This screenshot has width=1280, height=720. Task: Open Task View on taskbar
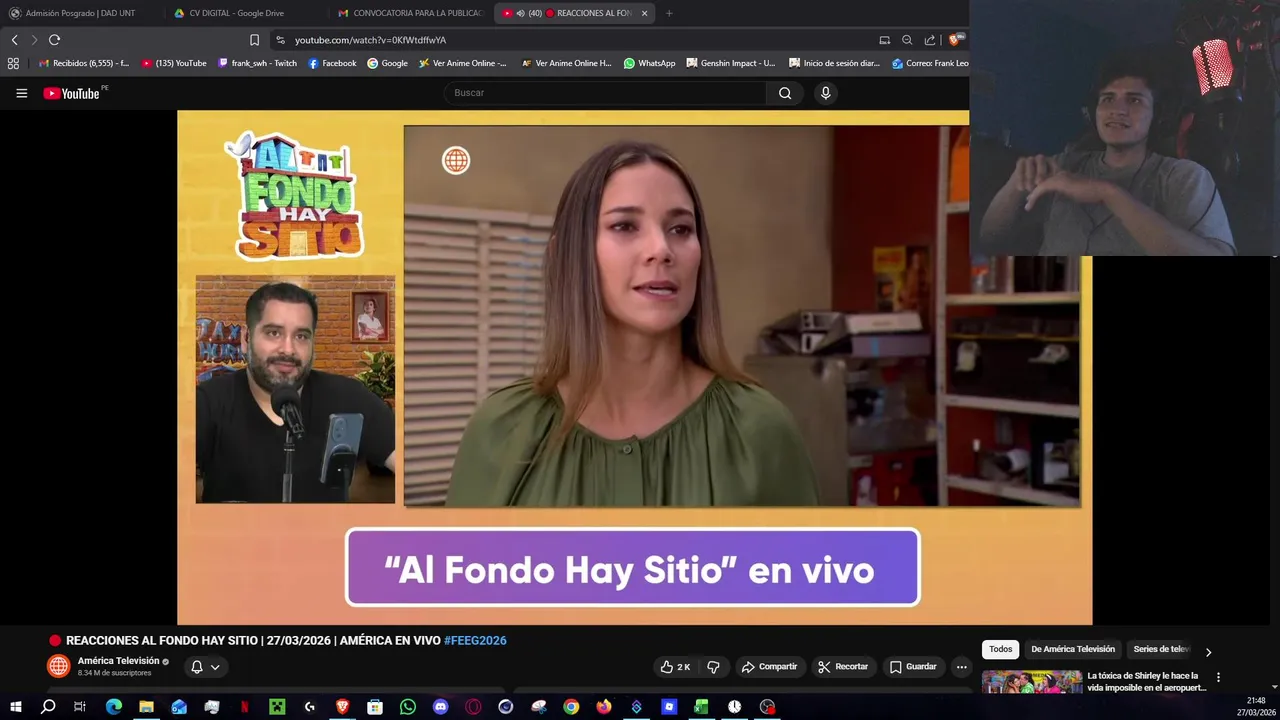coord(80,707)
